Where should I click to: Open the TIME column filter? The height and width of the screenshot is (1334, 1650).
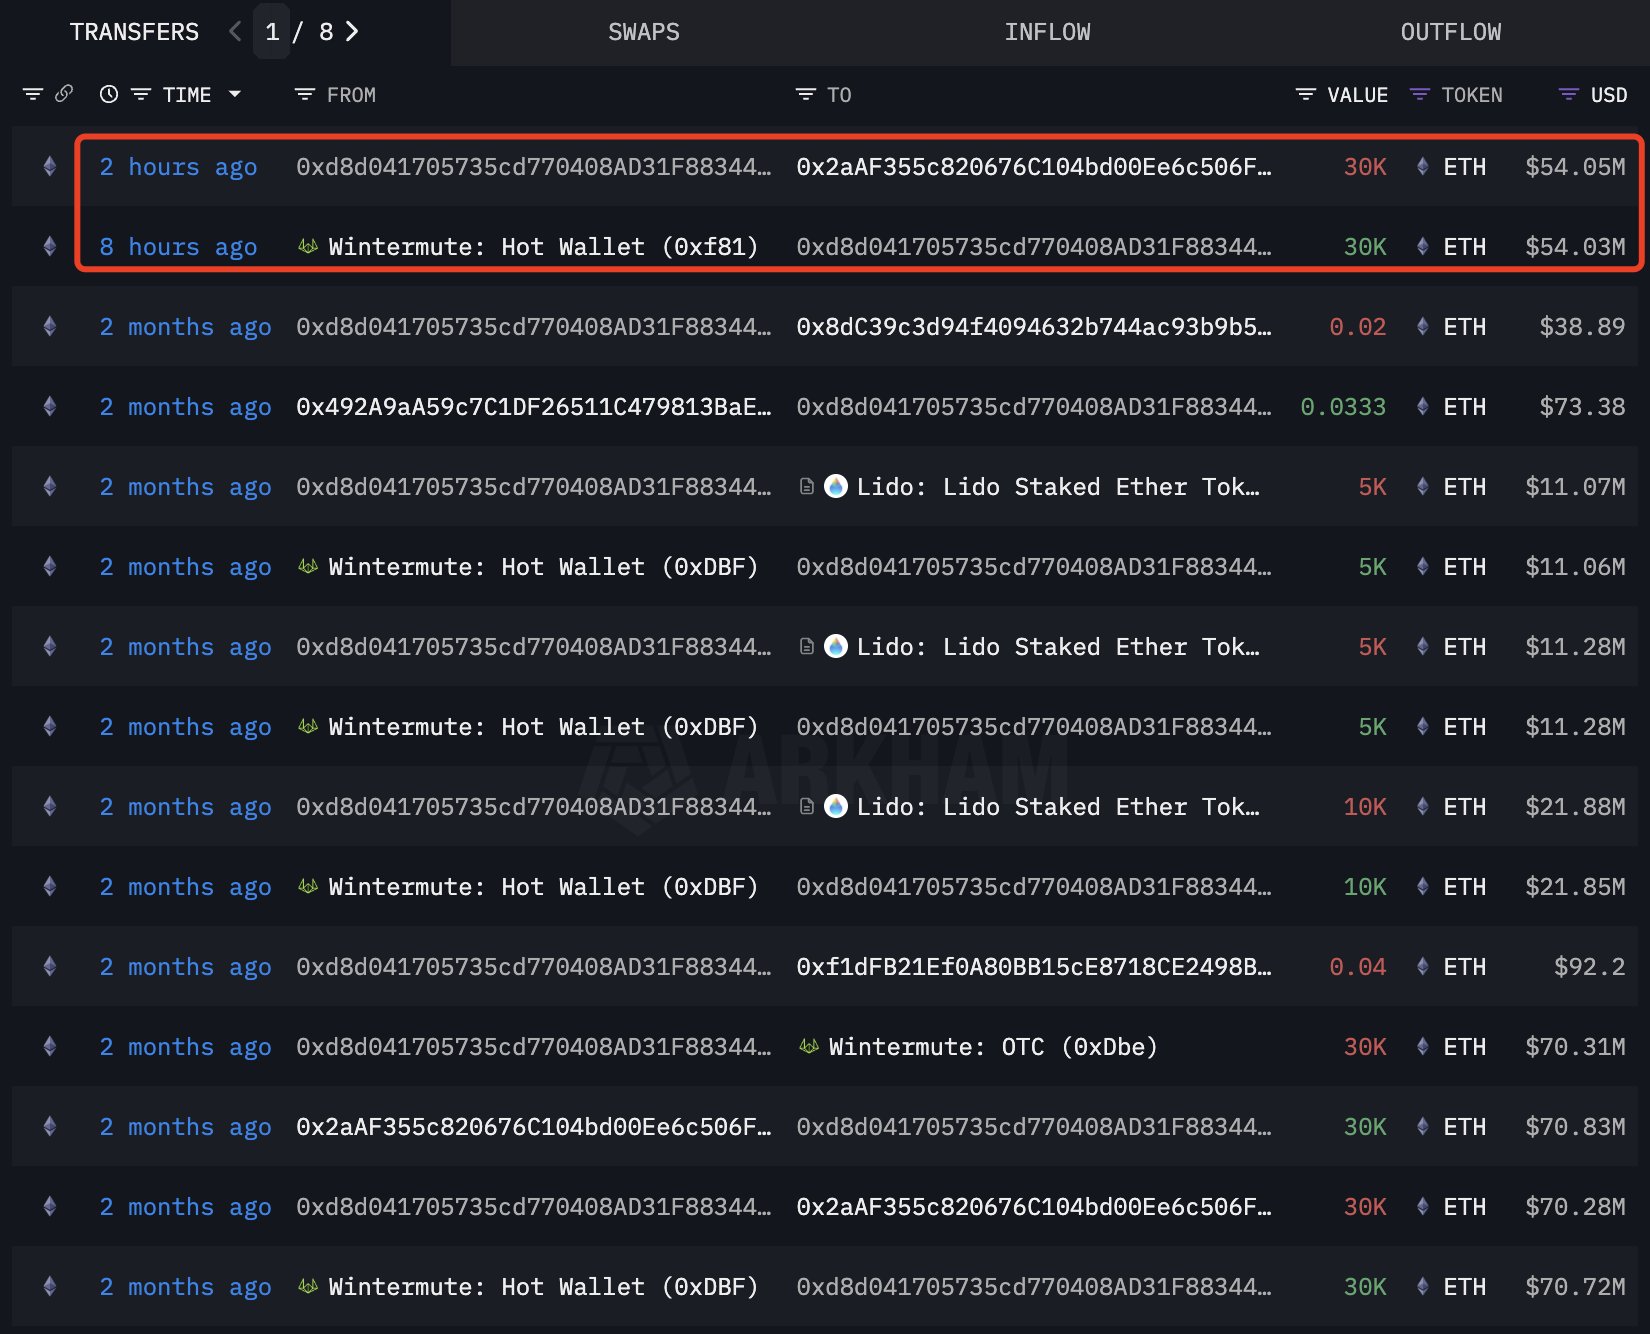141,94
